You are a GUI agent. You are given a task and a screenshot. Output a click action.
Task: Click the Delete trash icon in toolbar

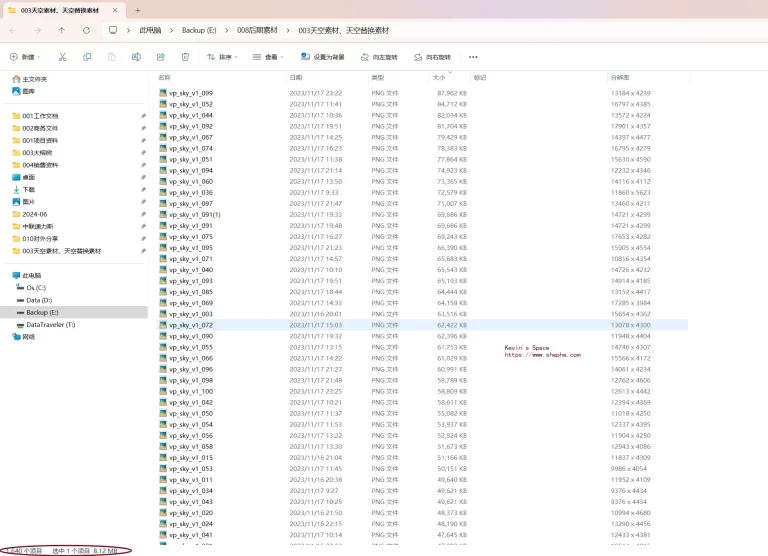pos(184,57)
